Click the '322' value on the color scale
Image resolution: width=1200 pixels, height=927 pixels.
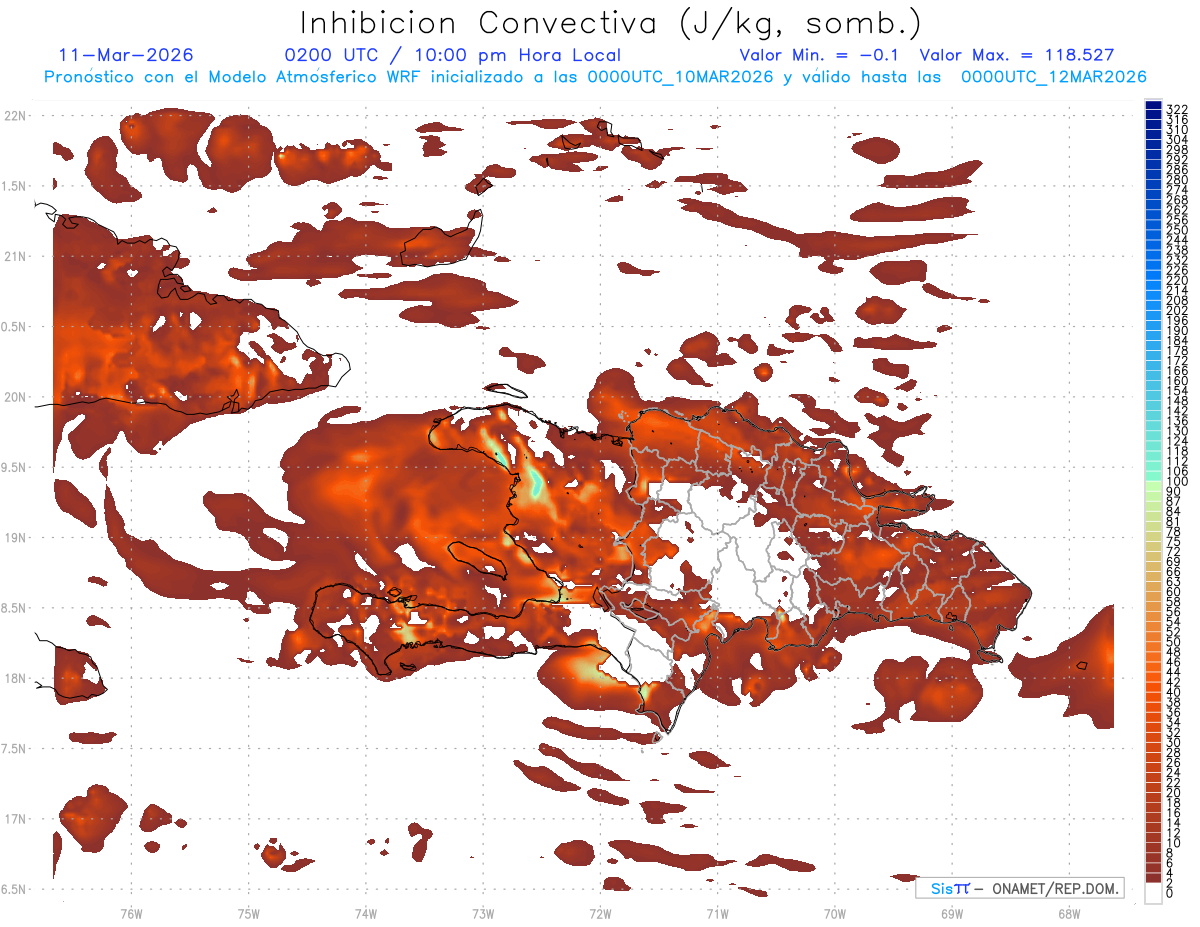click(1177, 109)
